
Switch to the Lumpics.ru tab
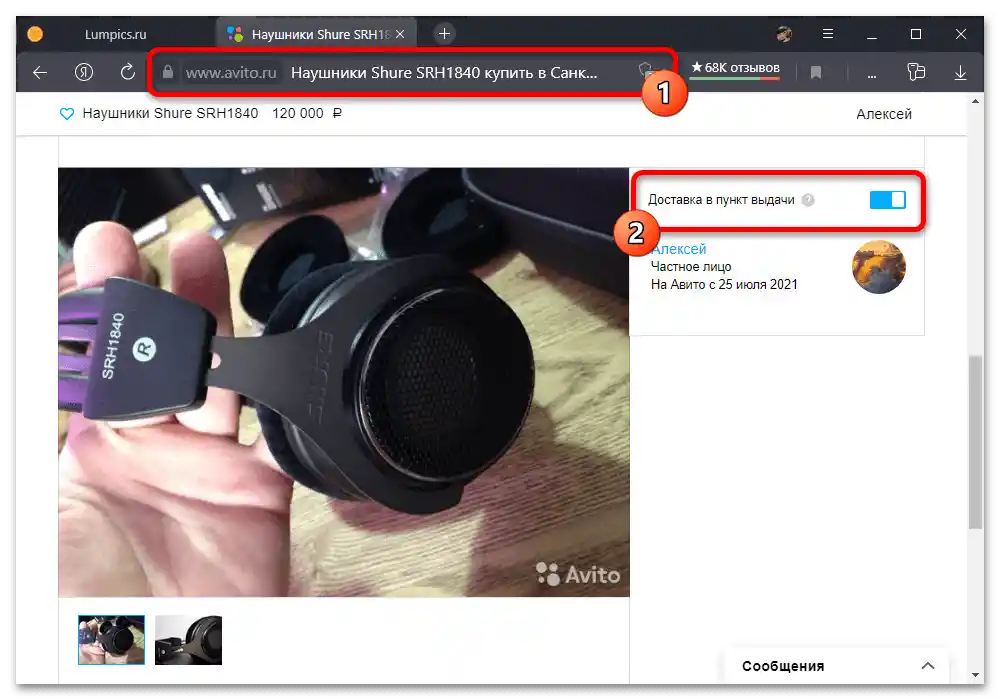point(115,34)
